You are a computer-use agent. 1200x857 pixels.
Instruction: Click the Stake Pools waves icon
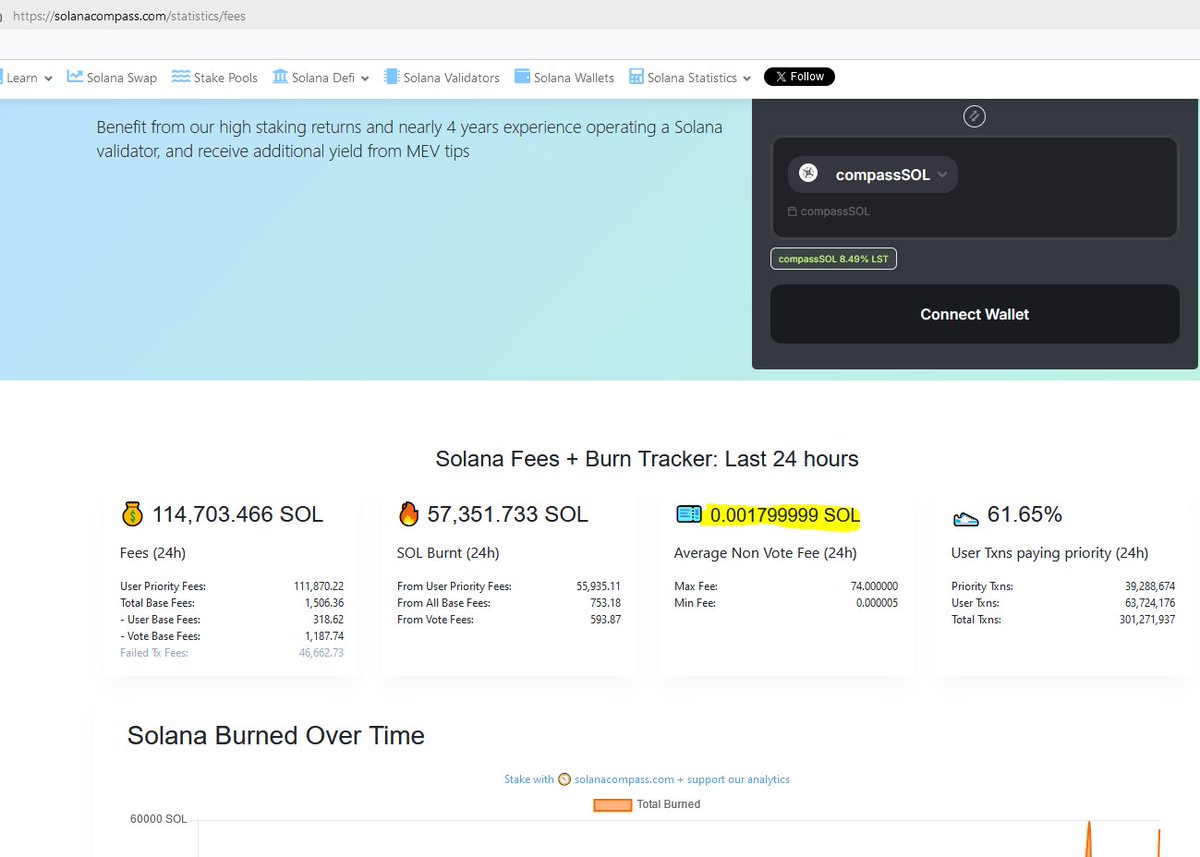(181, 77)
